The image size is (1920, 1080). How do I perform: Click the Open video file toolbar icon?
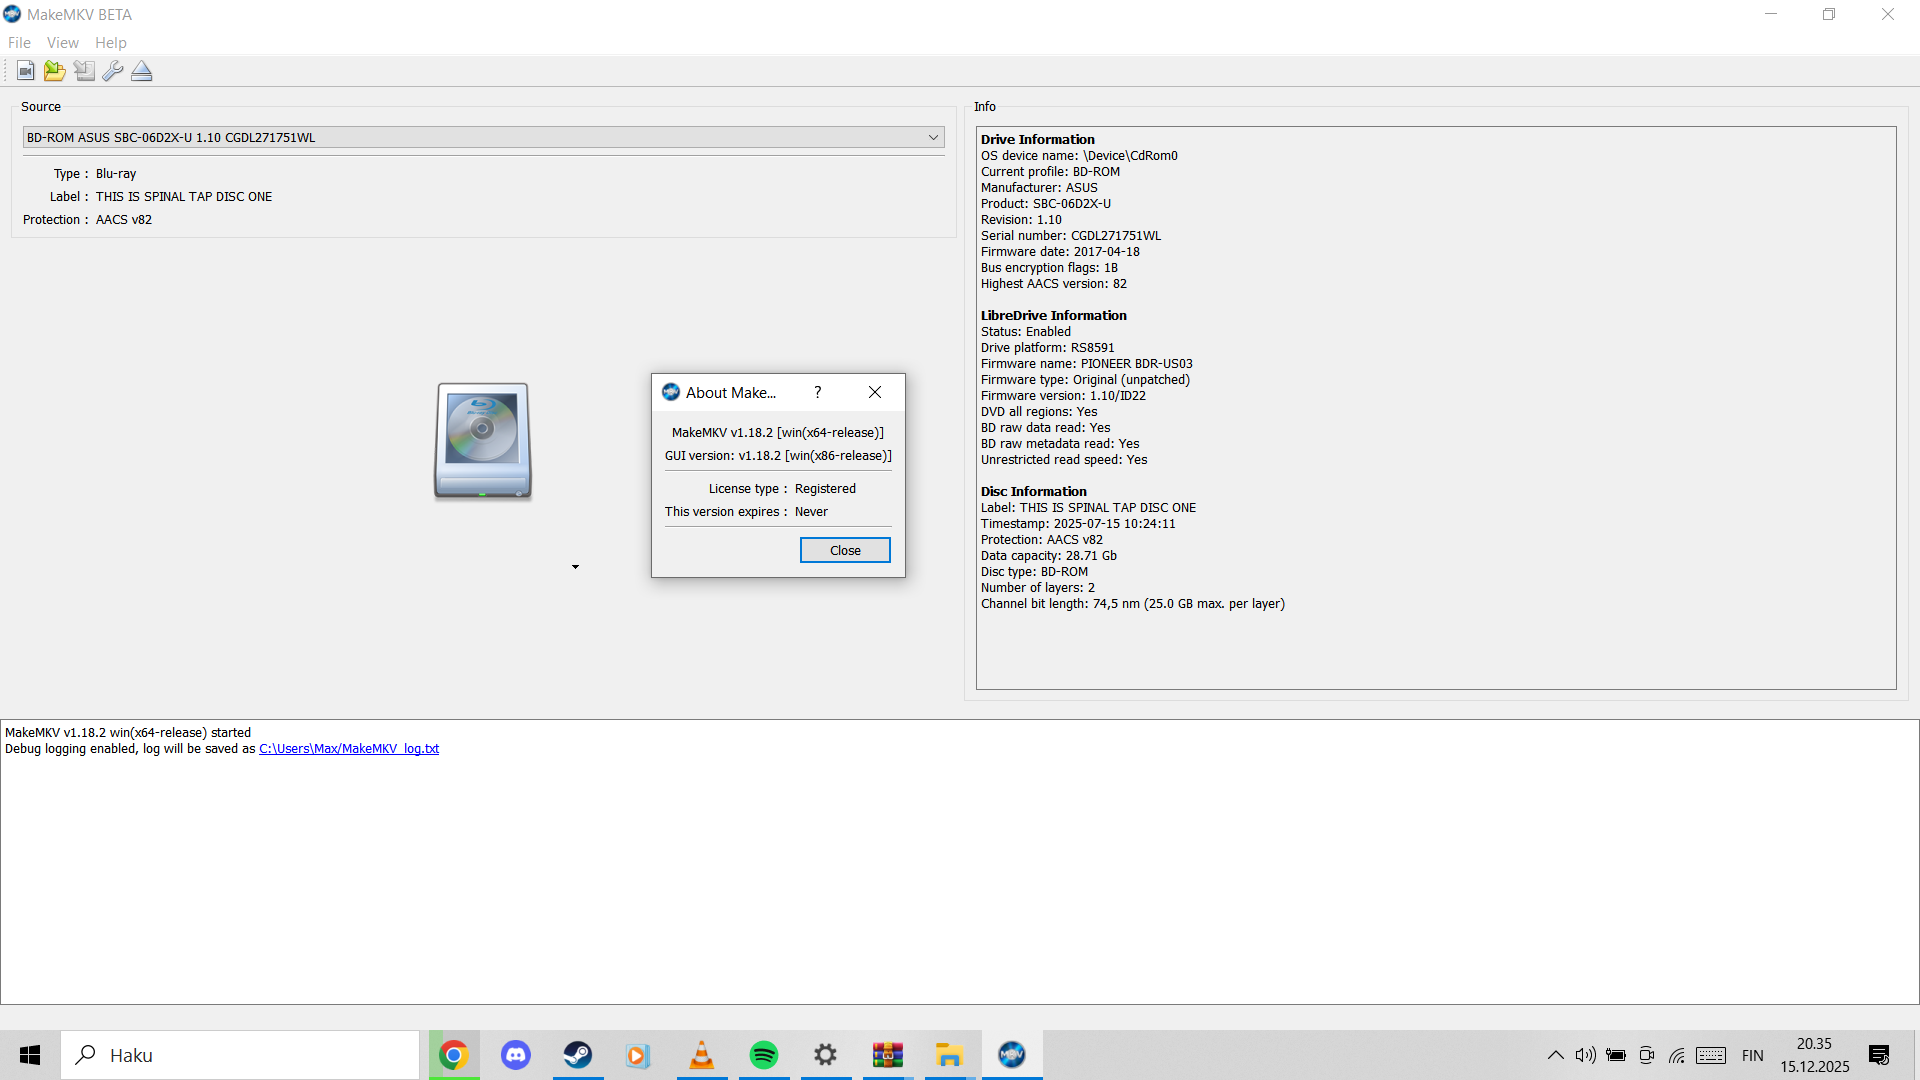26,71
